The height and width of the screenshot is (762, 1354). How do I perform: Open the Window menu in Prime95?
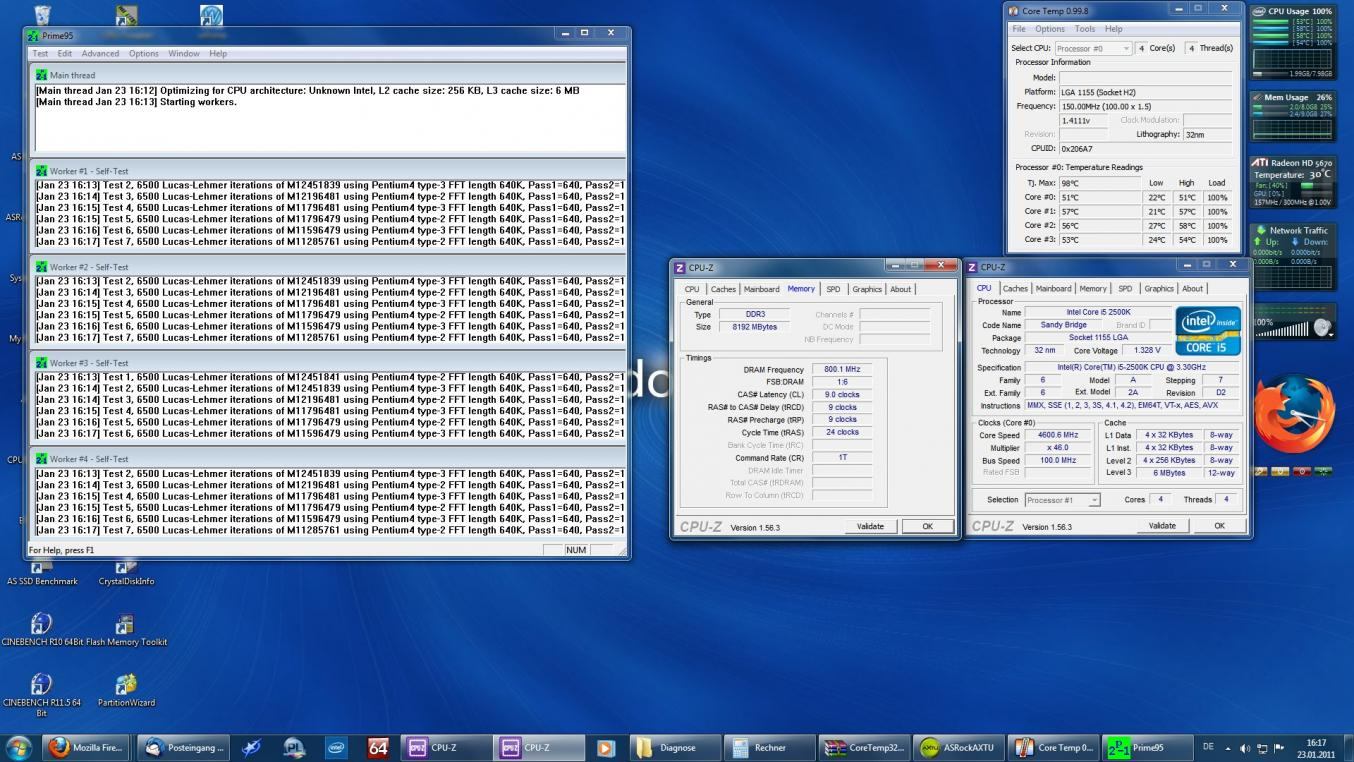(184, 53)
